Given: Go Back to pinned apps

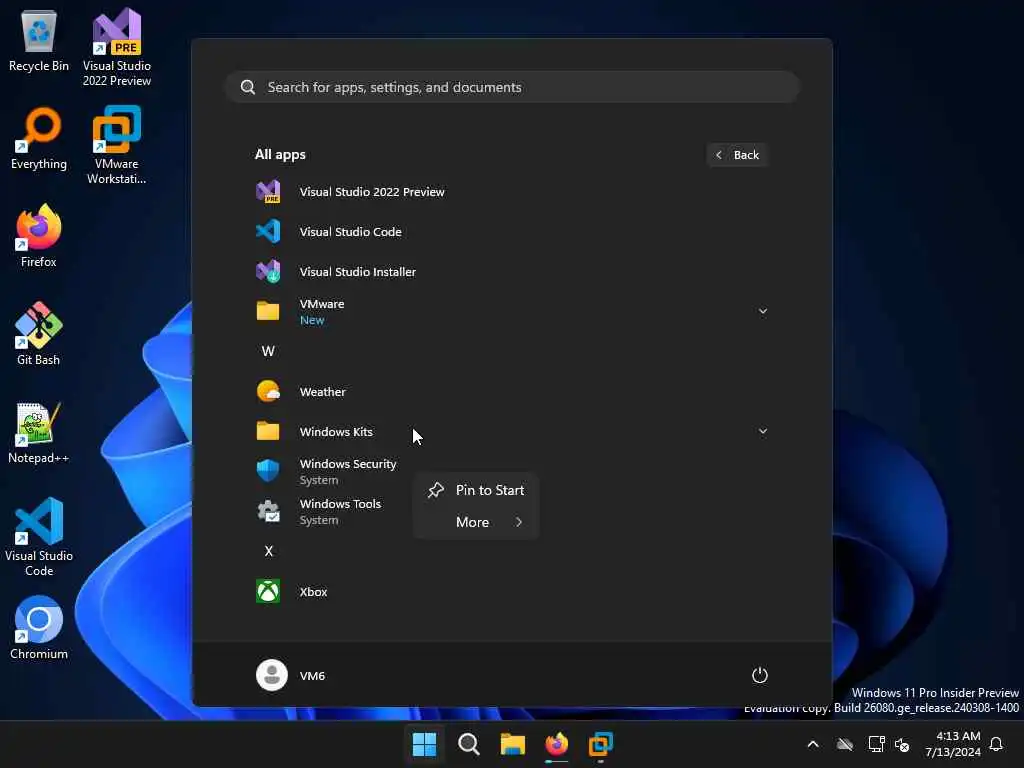Looking at the screenshot, I should (738, 155).
